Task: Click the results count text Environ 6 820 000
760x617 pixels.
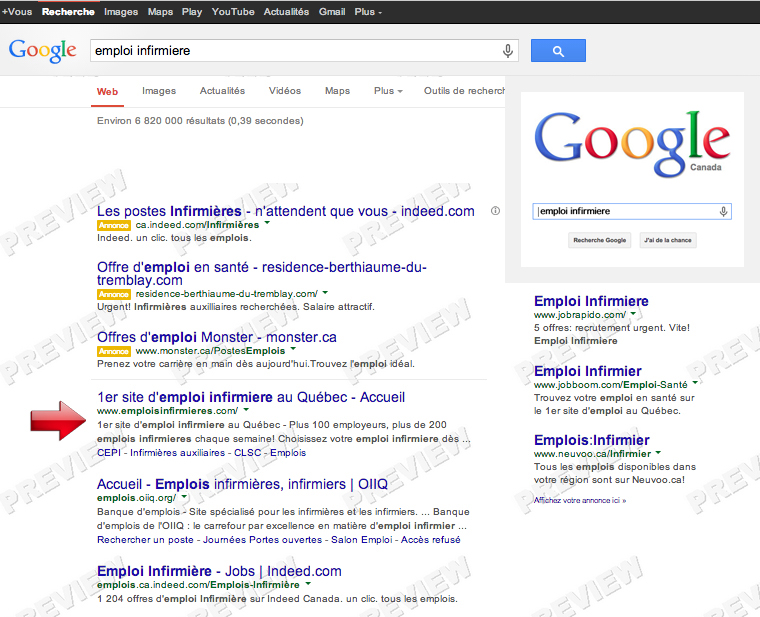Action: (x=200, y=121)
